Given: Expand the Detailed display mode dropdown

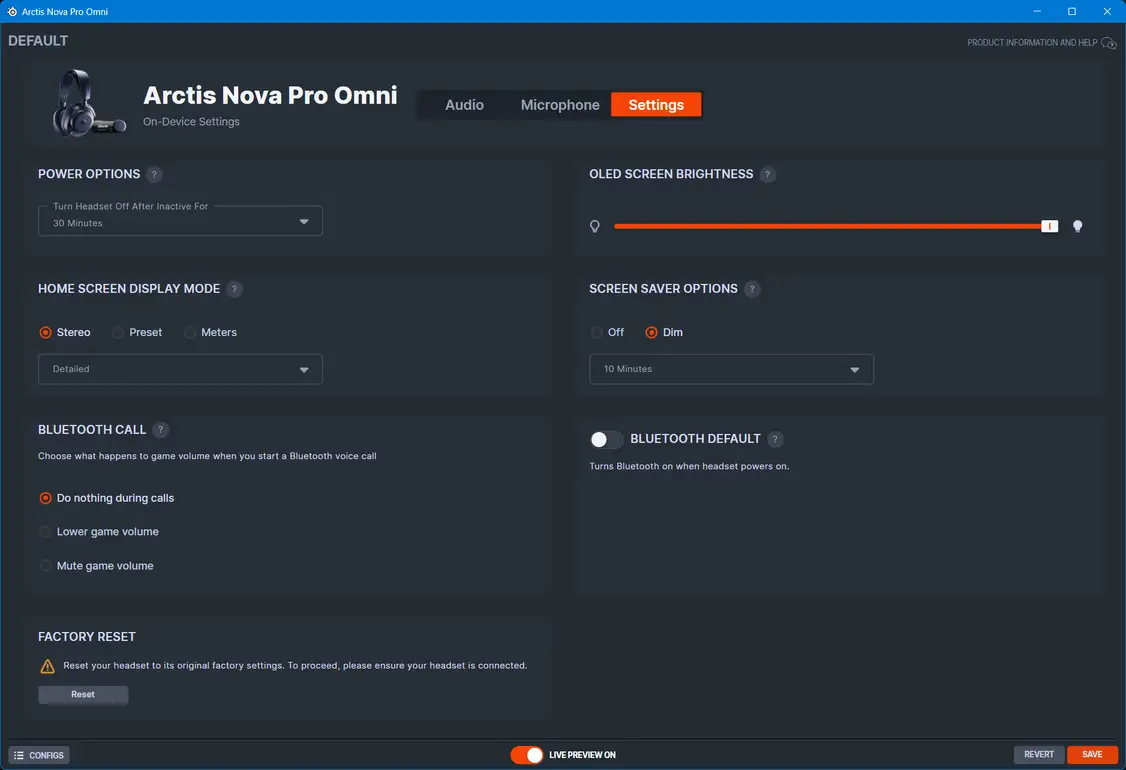Looking at the screenshot, I should pyautogui.click(x=180, y=369).
